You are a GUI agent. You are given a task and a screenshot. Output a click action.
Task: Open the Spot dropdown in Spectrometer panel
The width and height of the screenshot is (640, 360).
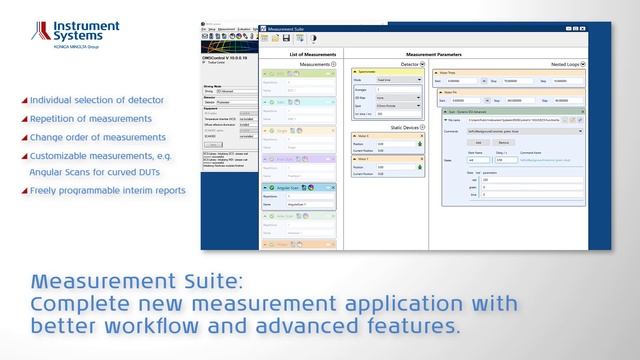399,106
